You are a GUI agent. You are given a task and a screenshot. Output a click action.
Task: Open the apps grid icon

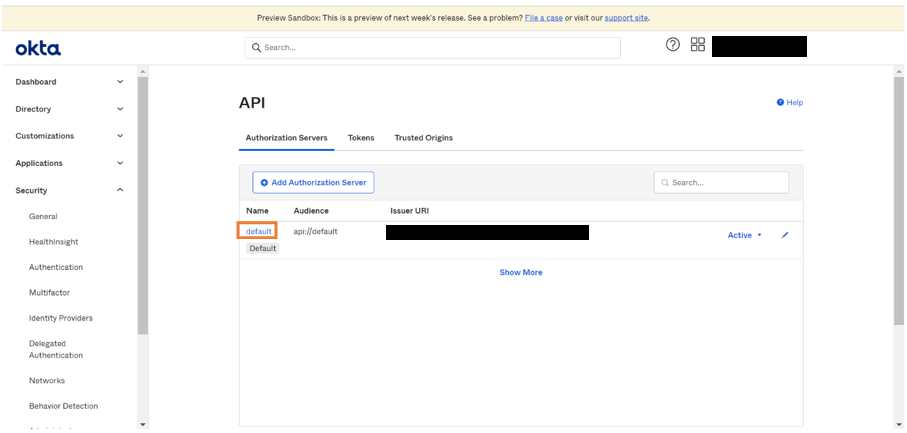(x=698, y=45)
